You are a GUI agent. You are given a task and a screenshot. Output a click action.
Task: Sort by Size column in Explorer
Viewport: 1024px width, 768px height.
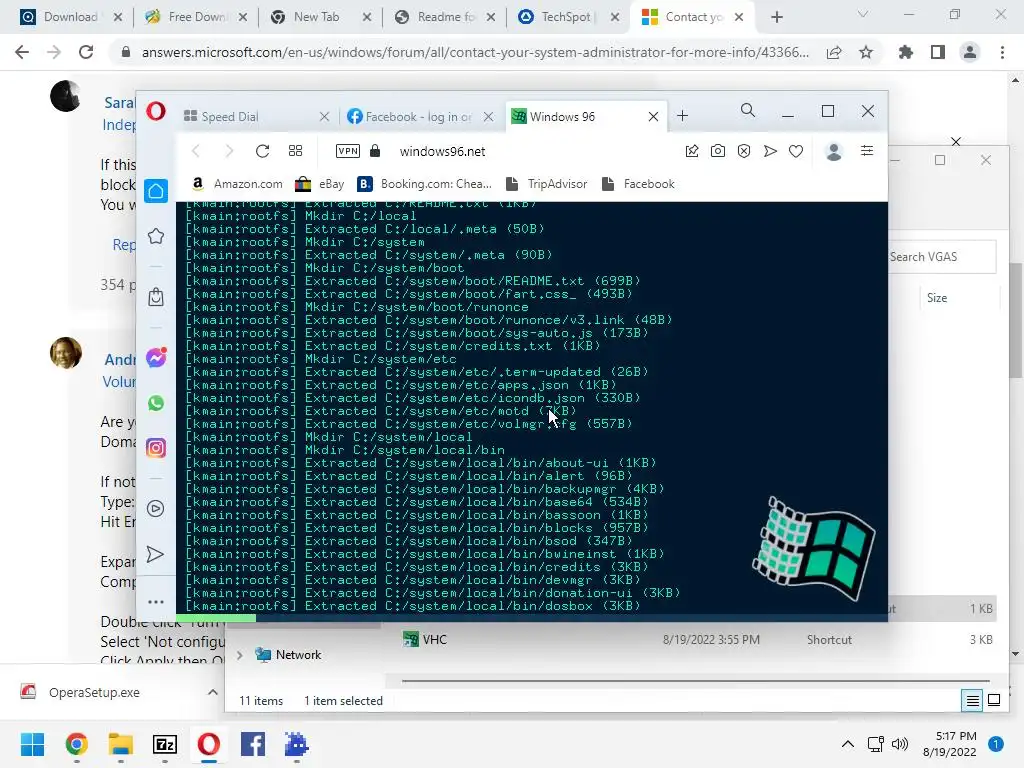[936, 298]
